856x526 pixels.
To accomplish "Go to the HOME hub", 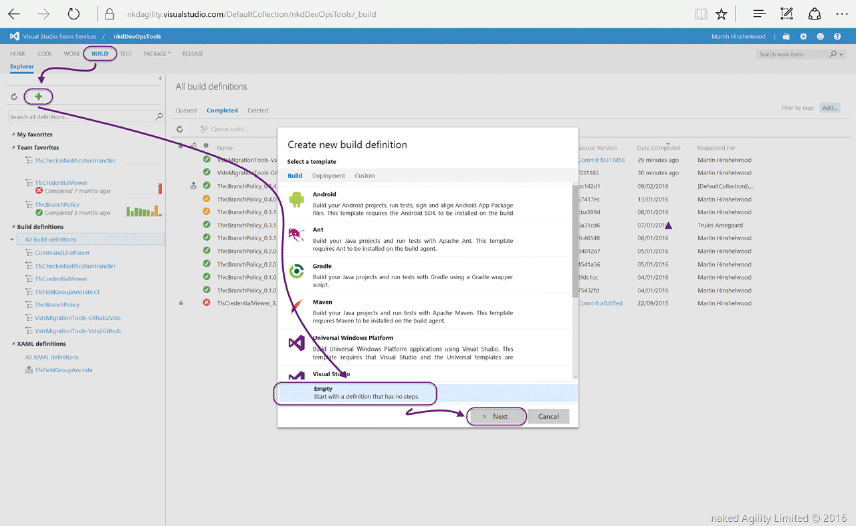I will click(x=17, y=53).
